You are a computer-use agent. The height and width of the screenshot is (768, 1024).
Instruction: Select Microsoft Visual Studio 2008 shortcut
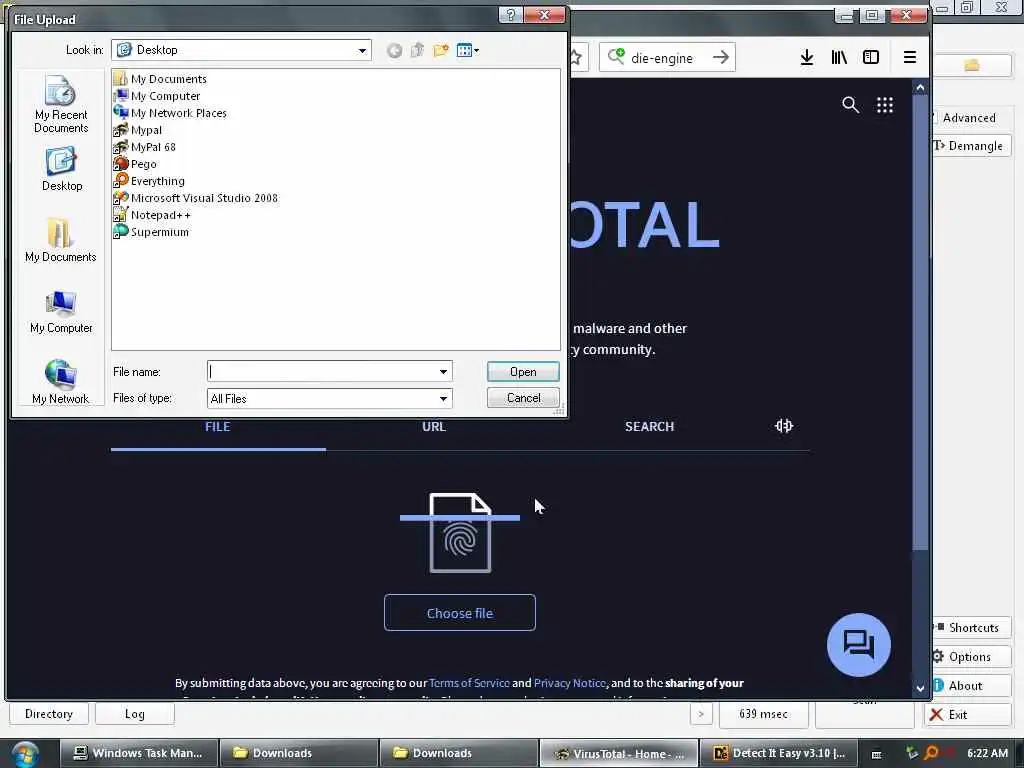tap(196, 198)
